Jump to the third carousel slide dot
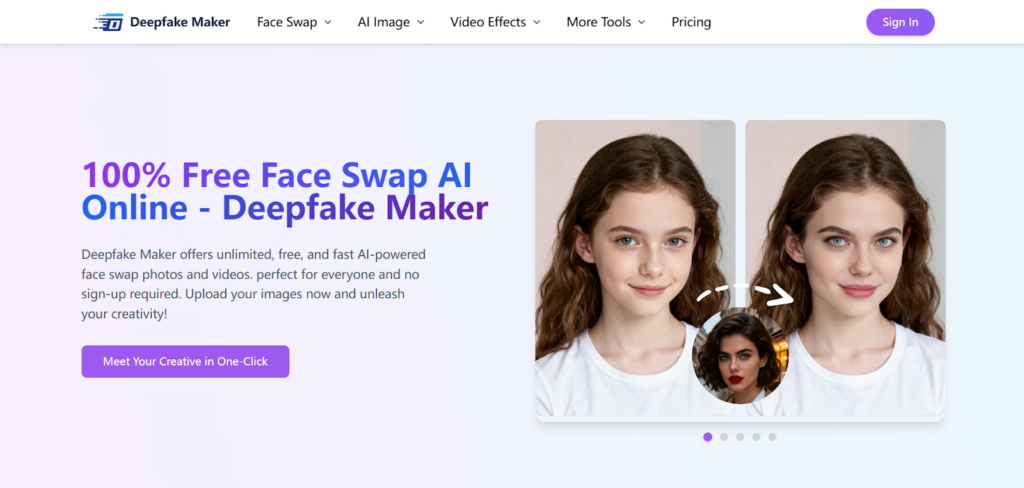 (740, 437)
